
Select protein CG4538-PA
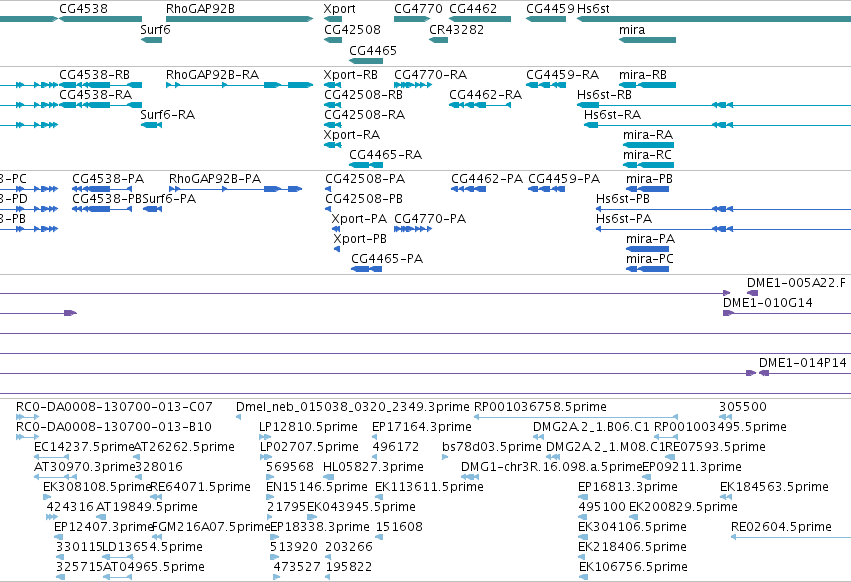108,179
